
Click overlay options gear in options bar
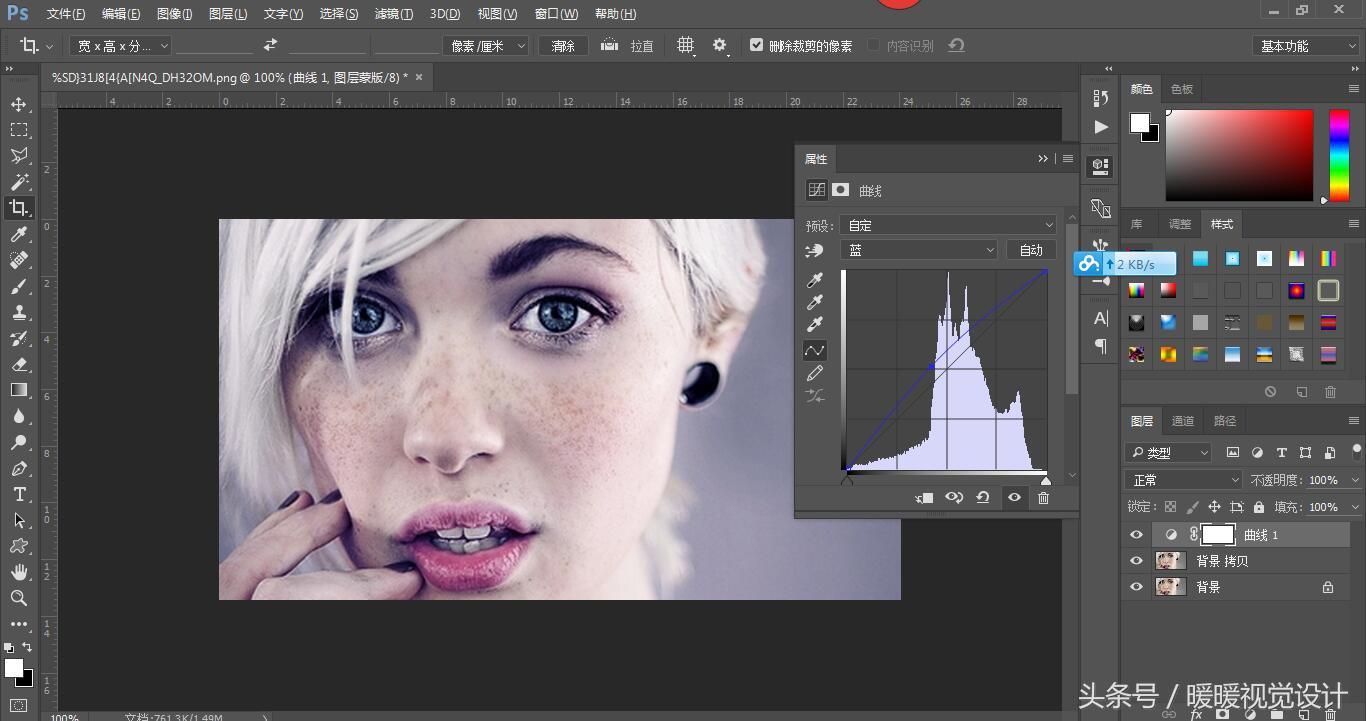tap(720, 45)
